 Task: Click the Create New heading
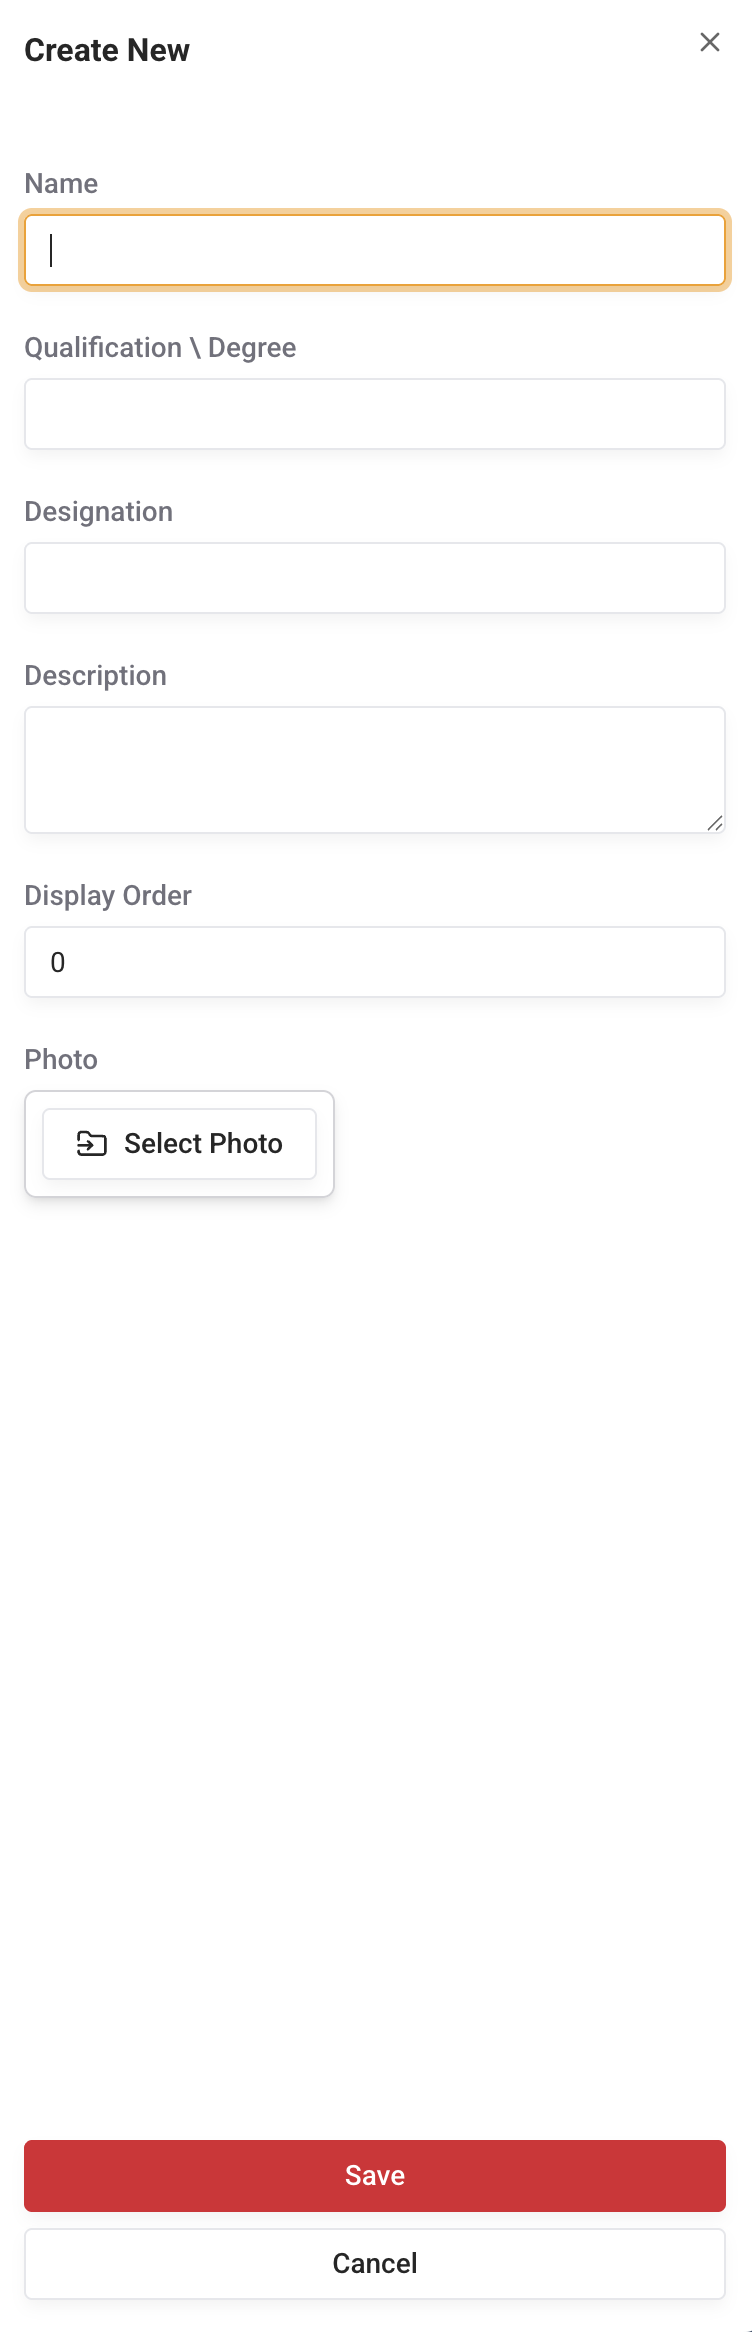[x=107, y=50]
